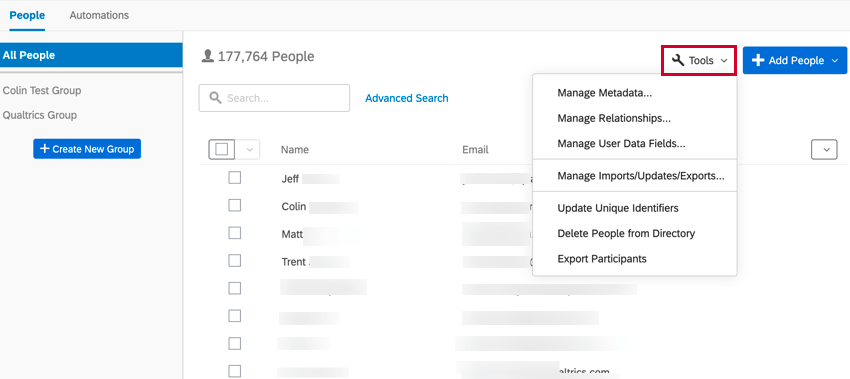850x379 pixels.
Task: Tick the checkbox next to Jeff
Action: [x=234, y=178]
